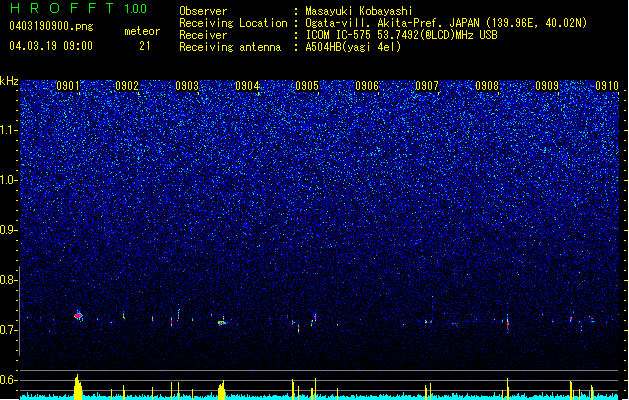Viewport: 629px width, 400px height.
Task: Click the 0901 time marker label
Action: [68, 86]
